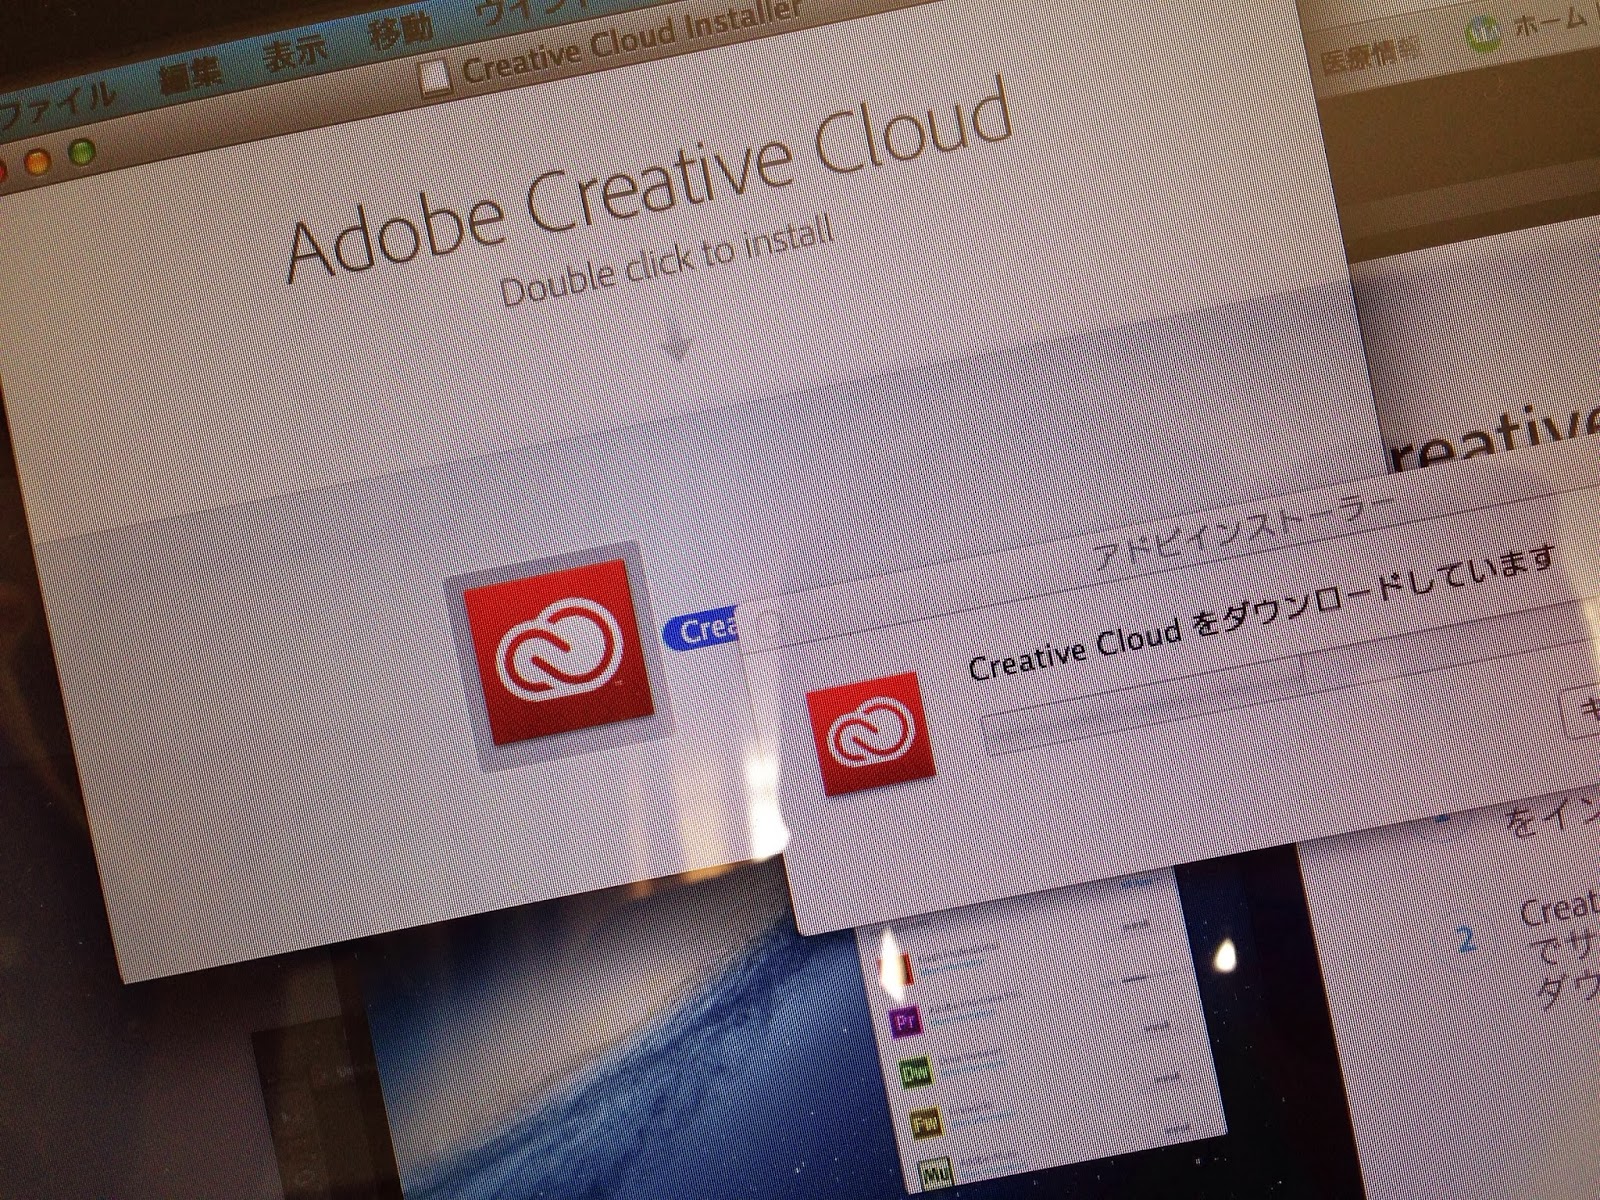Minimize the installer window with yellow button

[38, 163]
